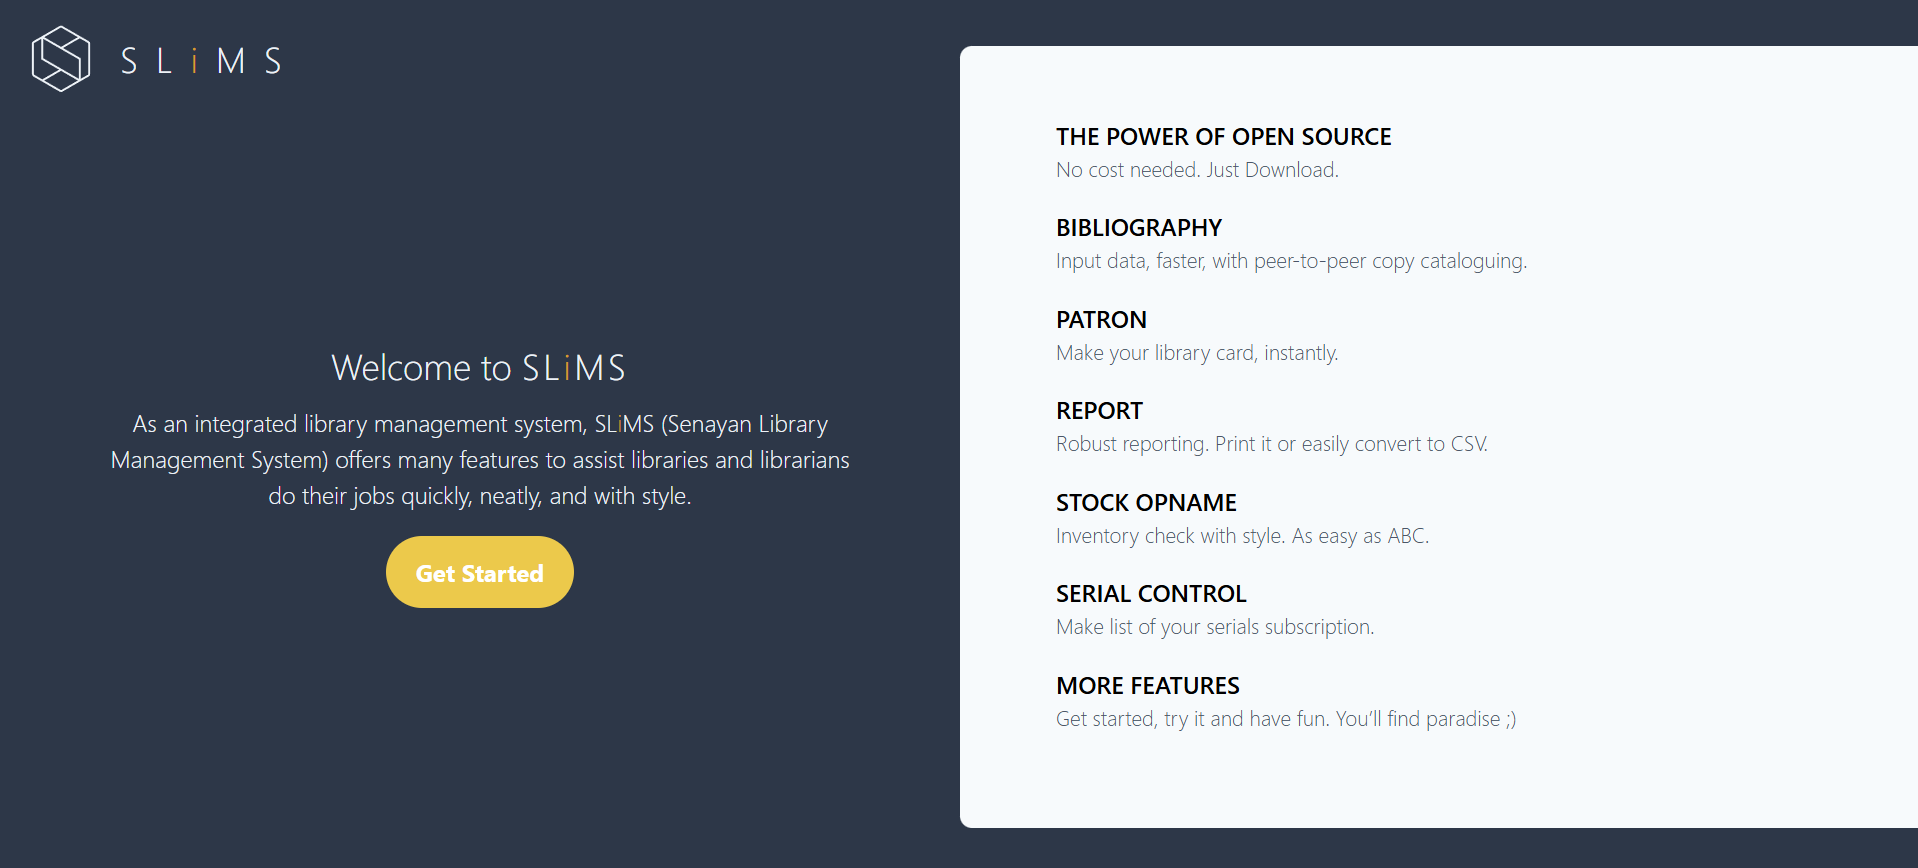The height and width of the screenshot is (868, 1918).
Task: Click the paragraph starting "As an integrated library"
Action: pos(480,460)
